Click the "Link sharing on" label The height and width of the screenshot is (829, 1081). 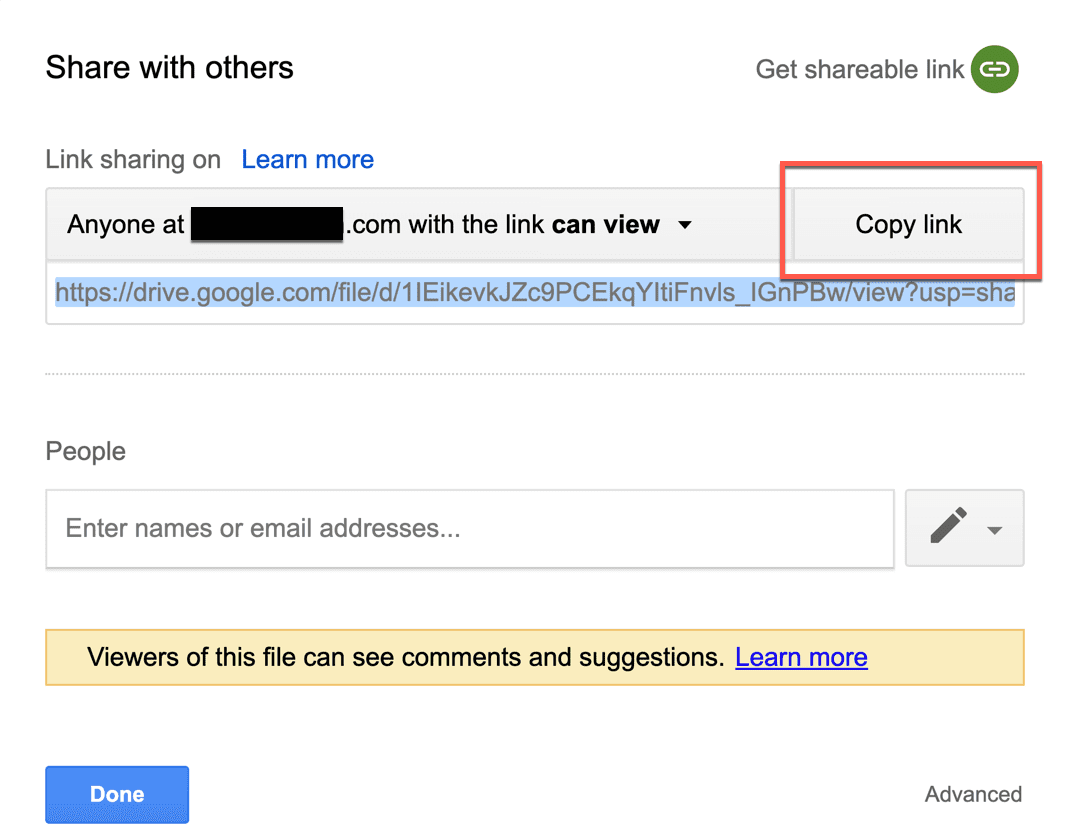pyautogui.click(x=132, y=160)
